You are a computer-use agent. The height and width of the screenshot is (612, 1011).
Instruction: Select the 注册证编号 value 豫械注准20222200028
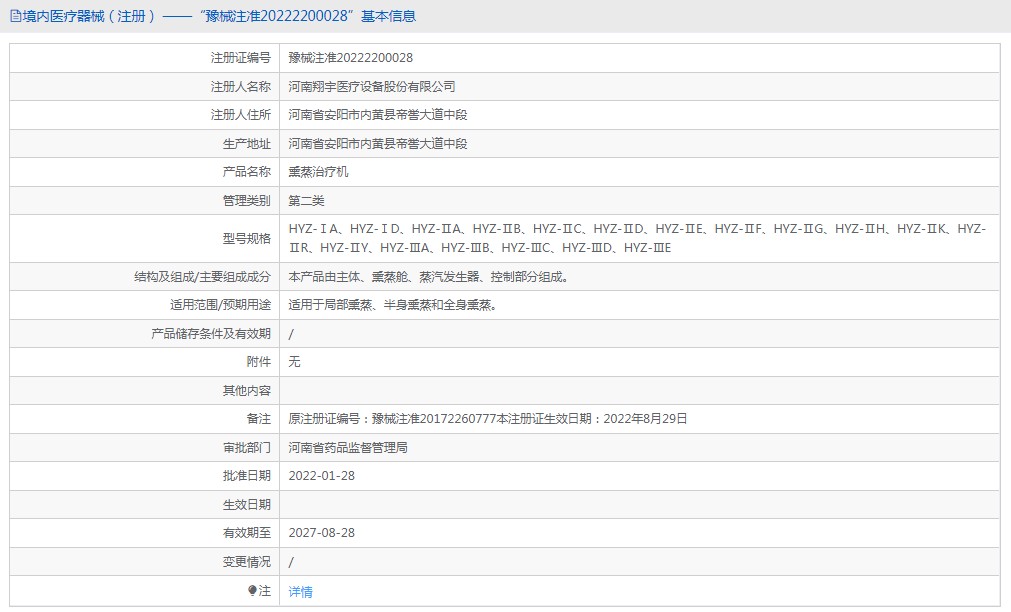coord(350,58)
